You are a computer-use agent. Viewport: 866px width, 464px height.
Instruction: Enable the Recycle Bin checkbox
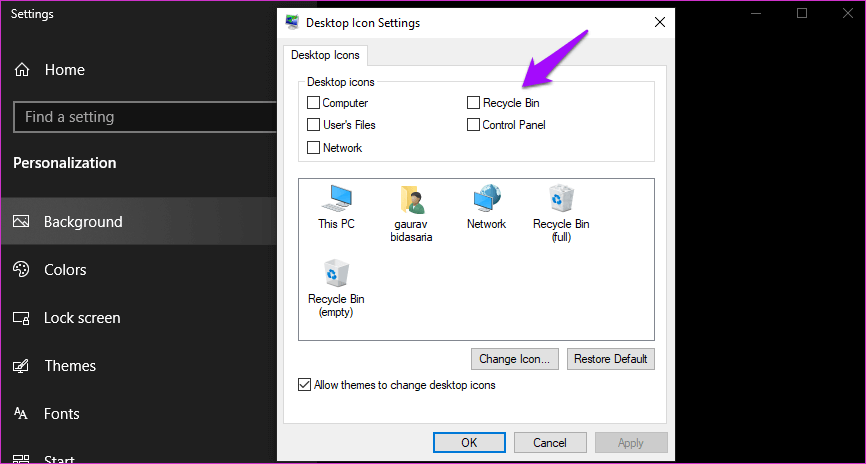(473, 103)
